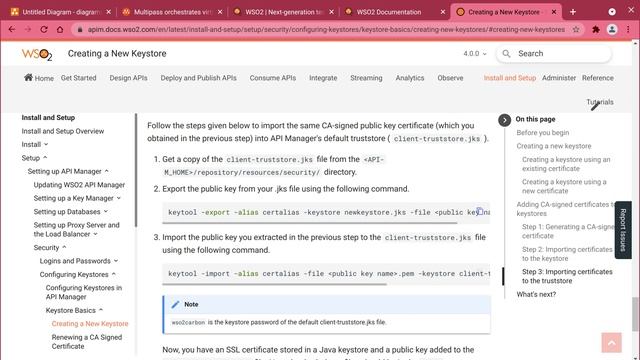Image resolution: width=640 pixels, height=360 pixels.
Task: Open Analytics nav item
Action: (410, 78)
